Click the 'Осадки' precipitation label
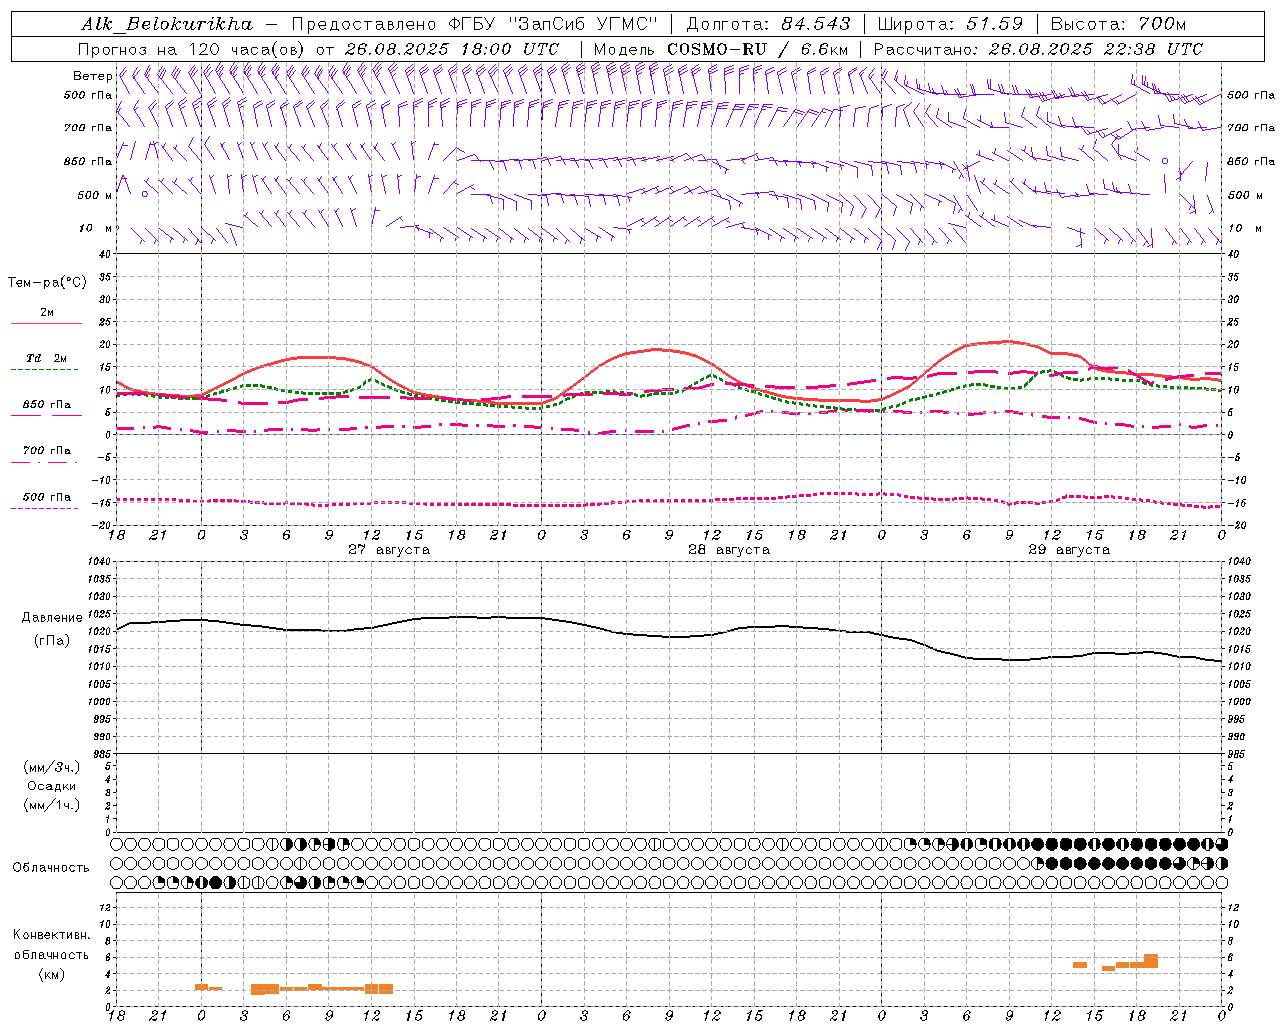The height and width of the screenshot is (1024, 1280). [x=52, y=786]
